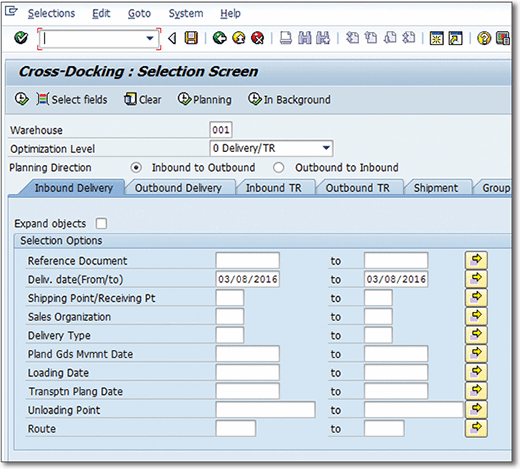Click the Find binoculars icon
520x469 pixels.
click(305, 38)
